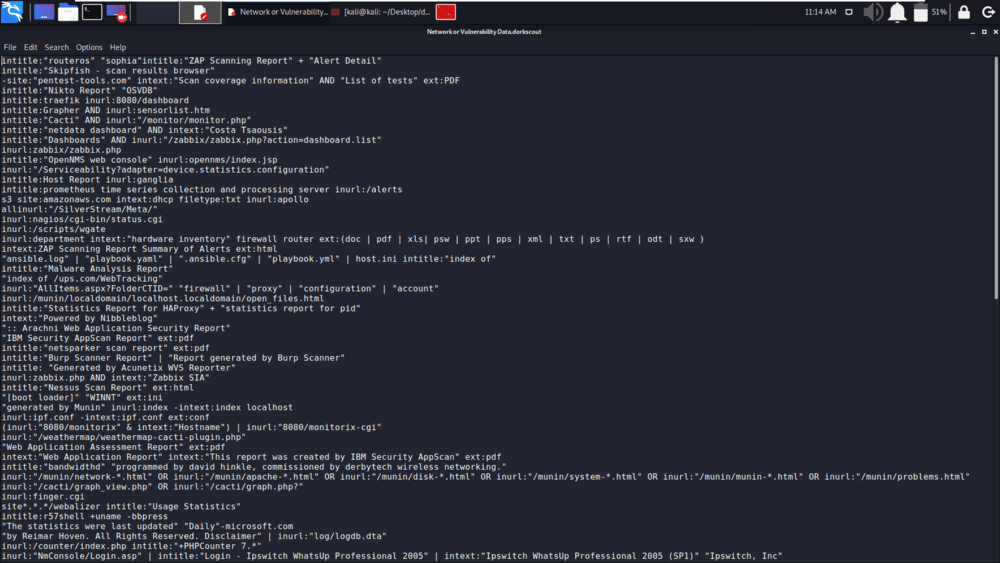Click the volume speaker icon
The image size is (1000, 563).
coord(872,11)
